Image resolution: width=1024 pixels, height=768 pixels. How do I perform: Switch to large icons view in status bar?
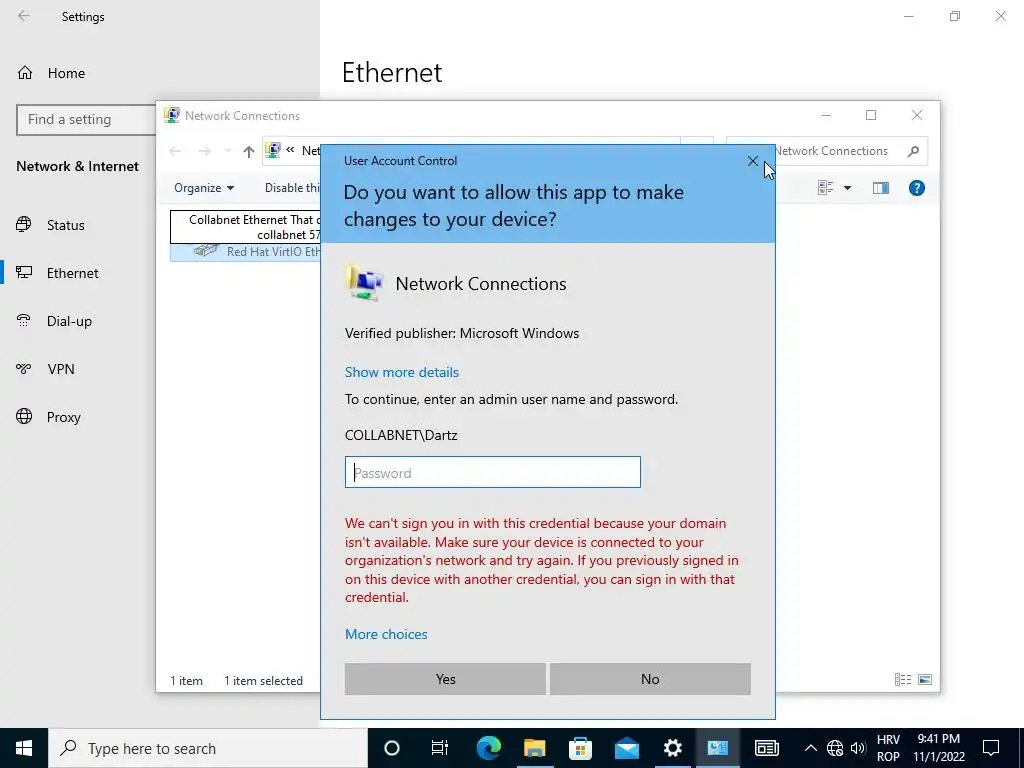click(x=925, y=680)
